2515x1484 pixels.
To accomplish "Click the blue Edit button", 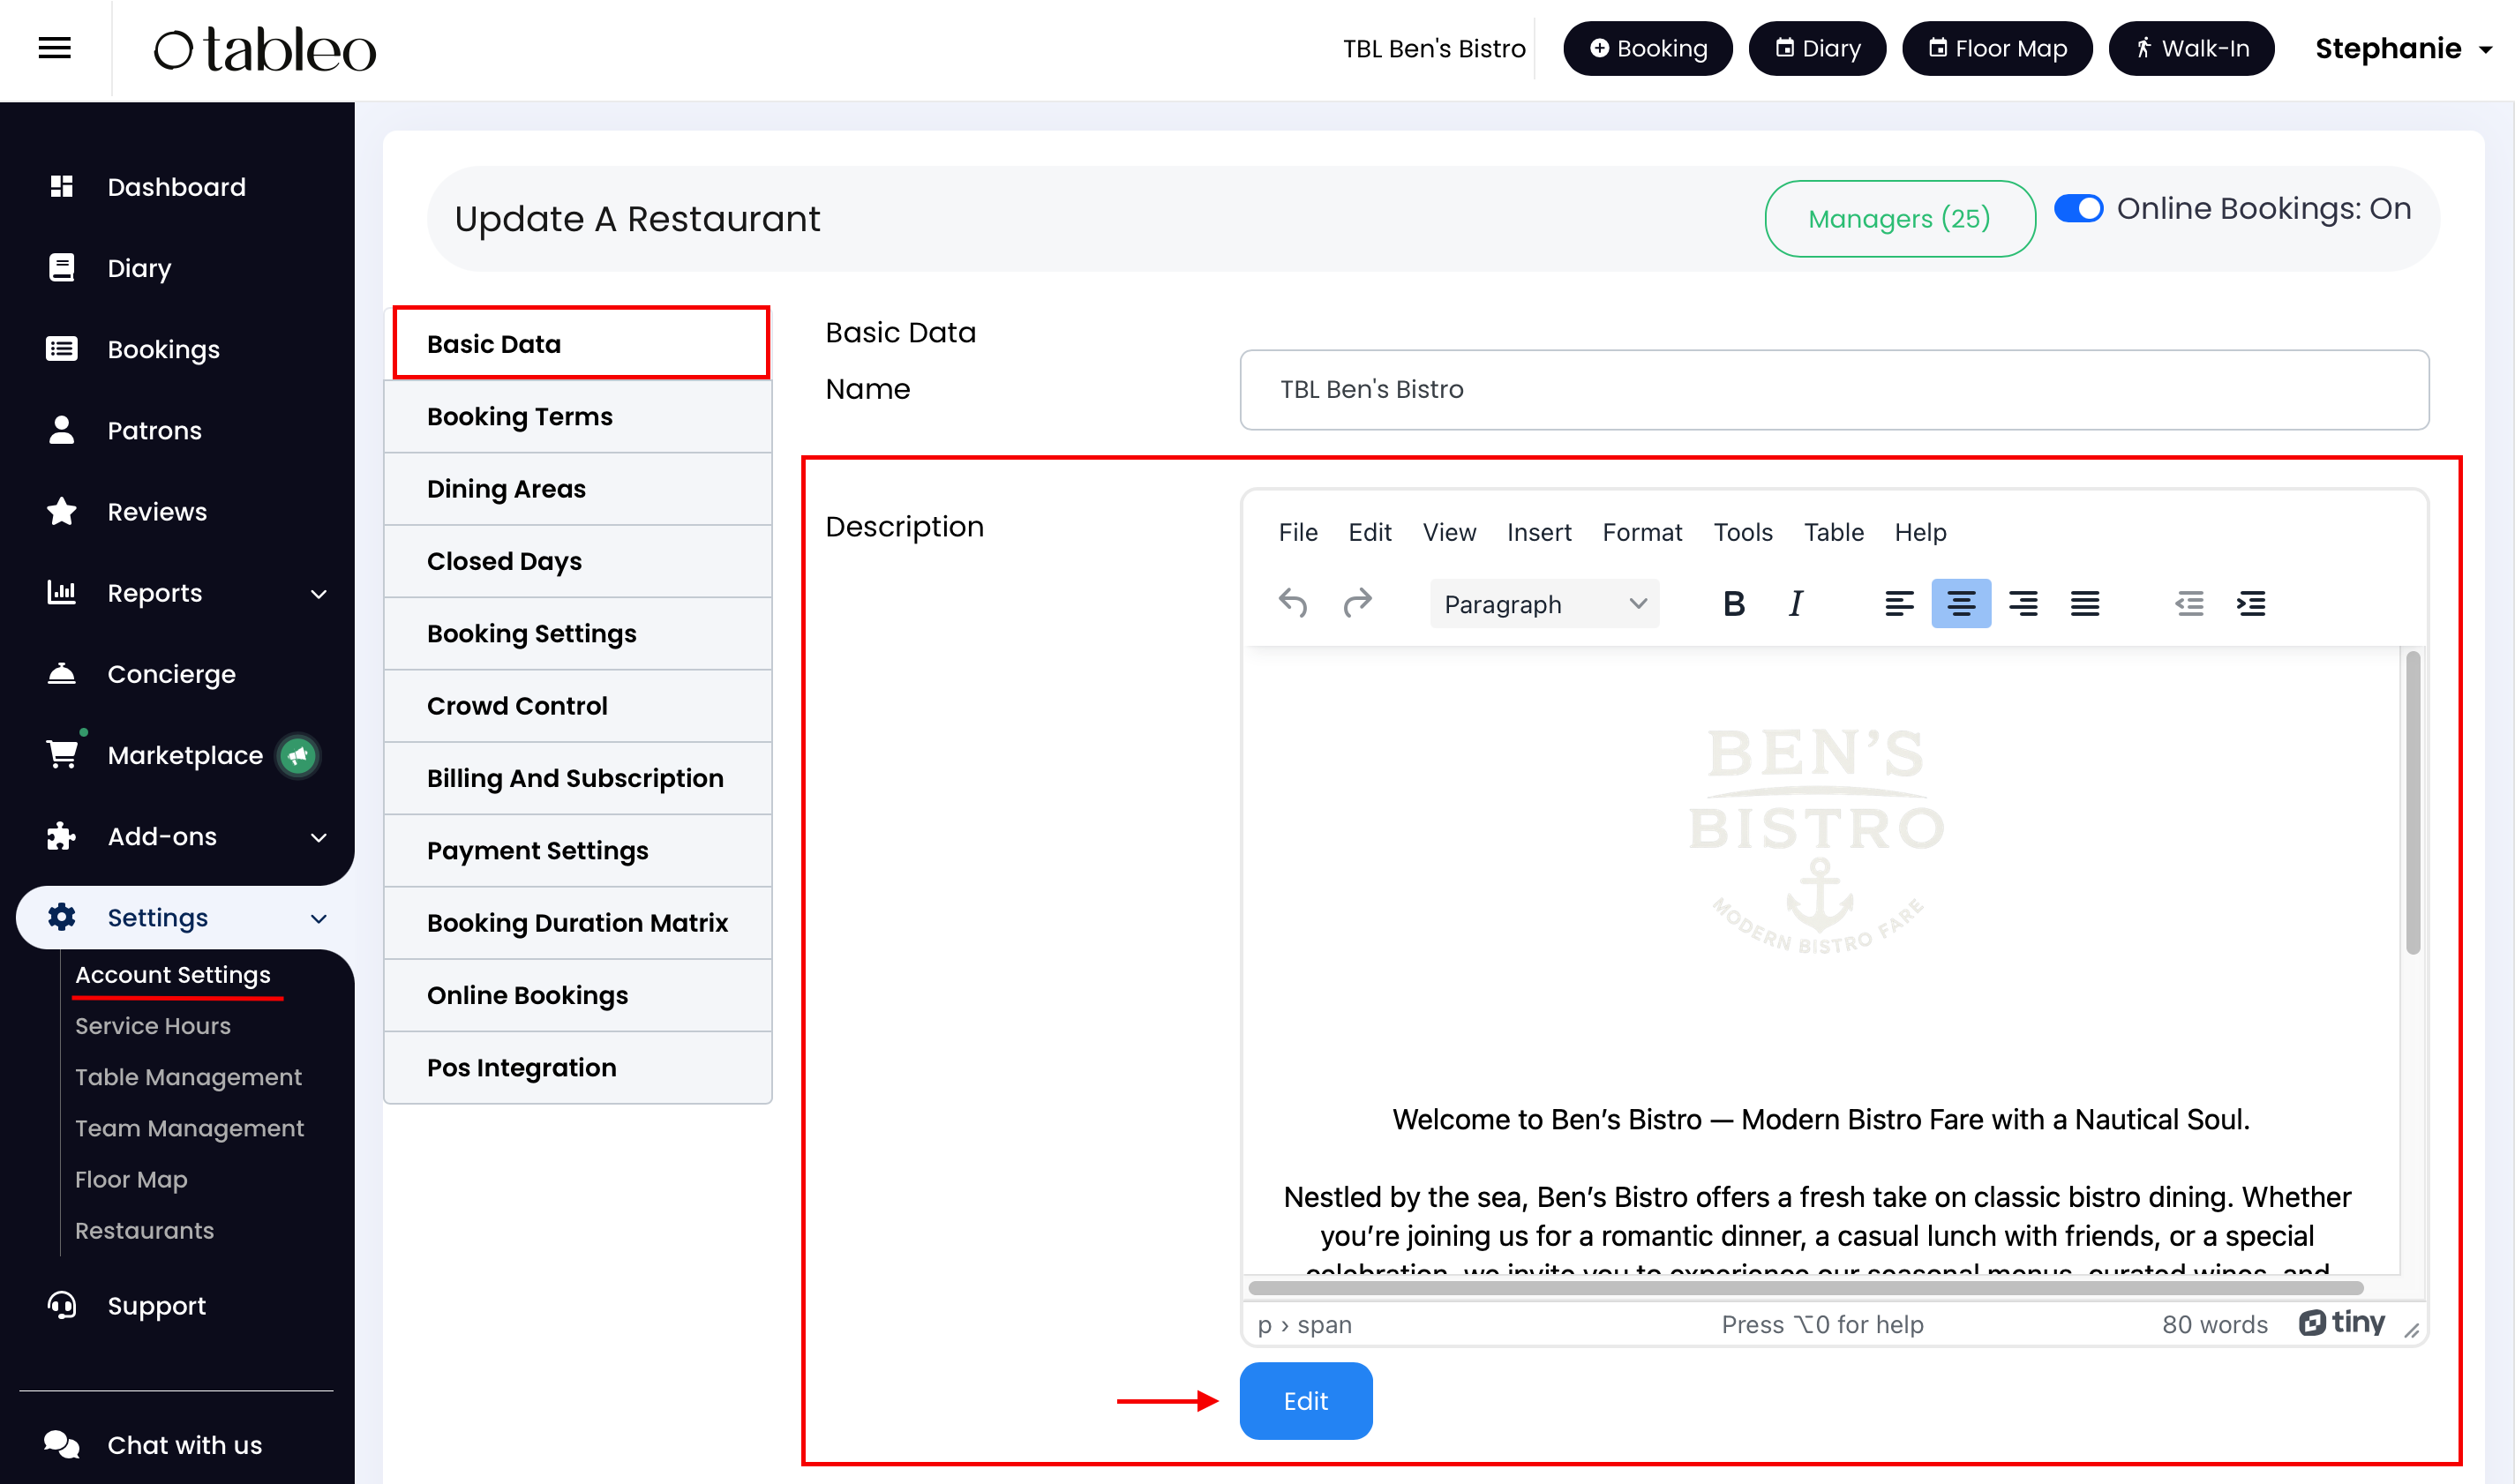I will (1305, 1400).
